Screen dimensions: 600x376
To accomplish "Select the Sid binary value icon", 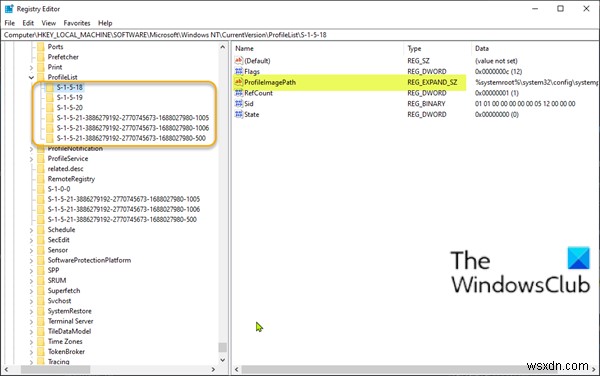I will pos(239,103).
